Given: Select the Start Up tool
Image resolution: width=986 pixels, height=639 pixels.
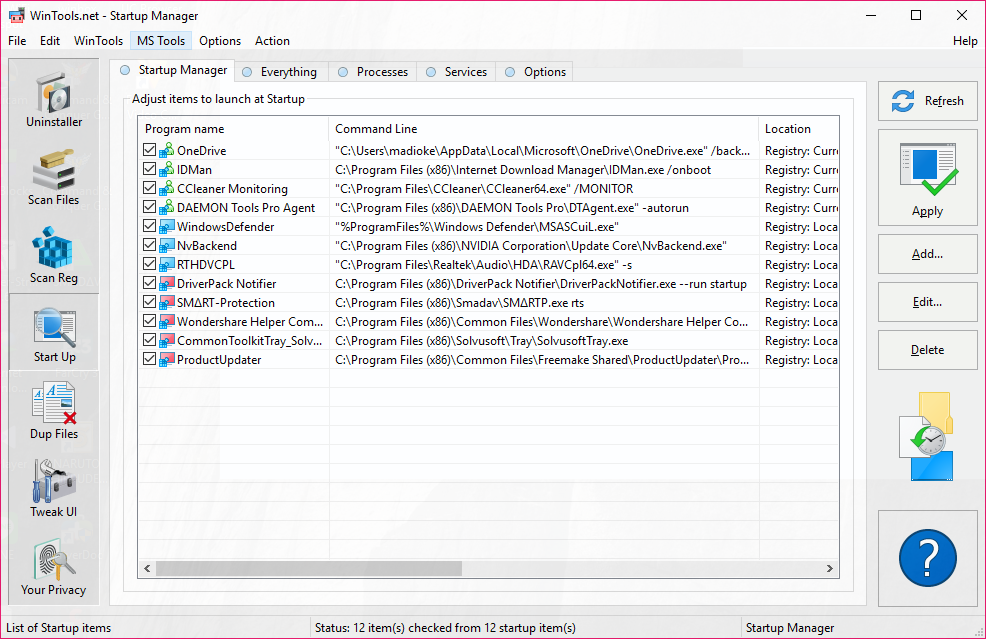Looking at the screenshot, I should coord(54,333).
